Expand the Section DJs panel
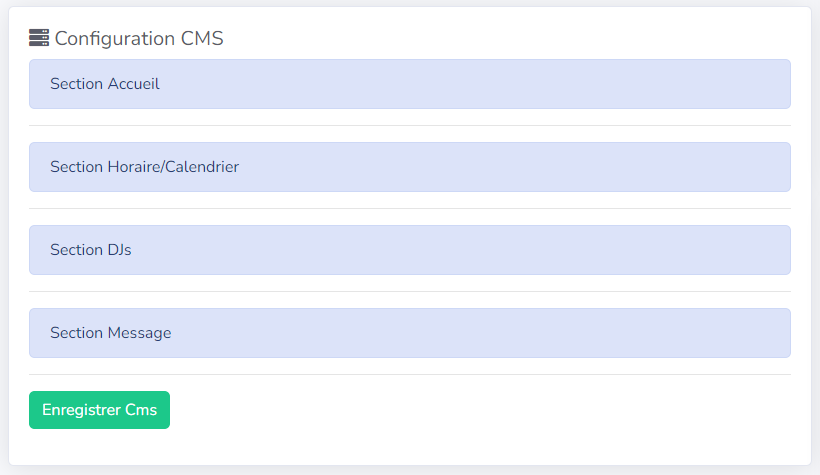The height and width of the screenshot is (475, 820). [409, 250]
